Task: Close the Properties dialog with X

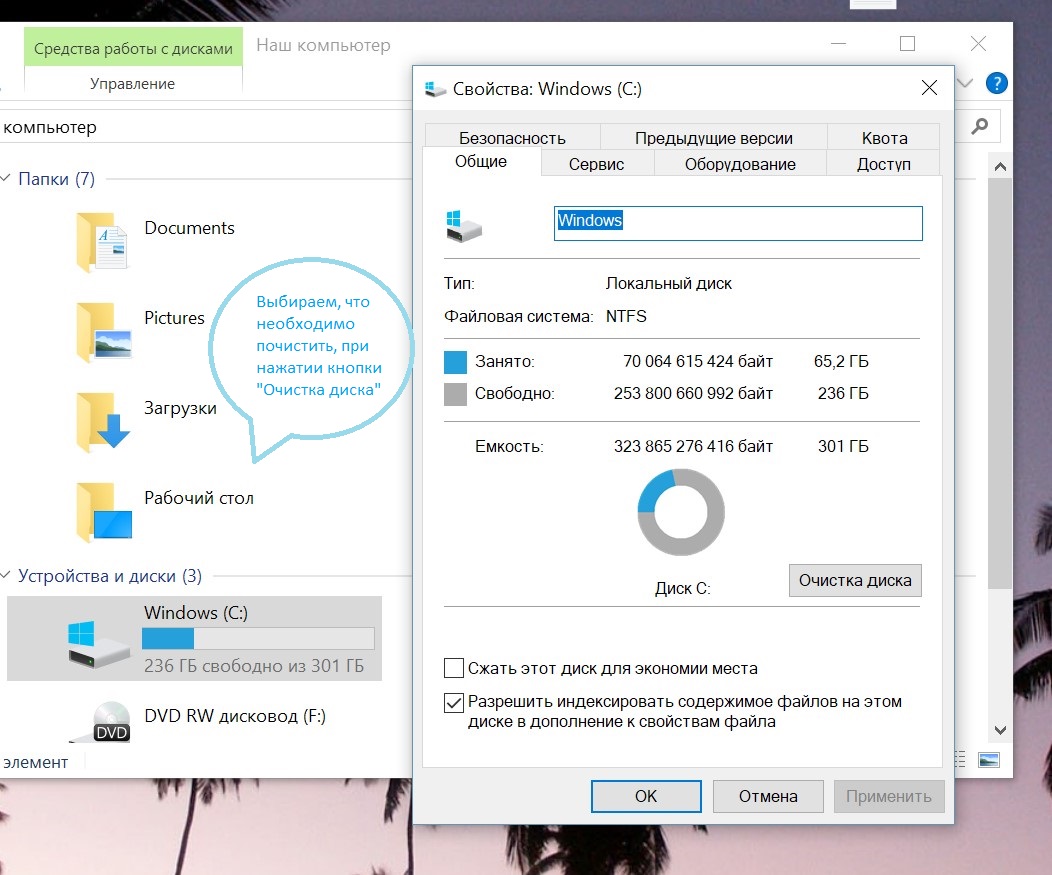Action: [929, 88]
